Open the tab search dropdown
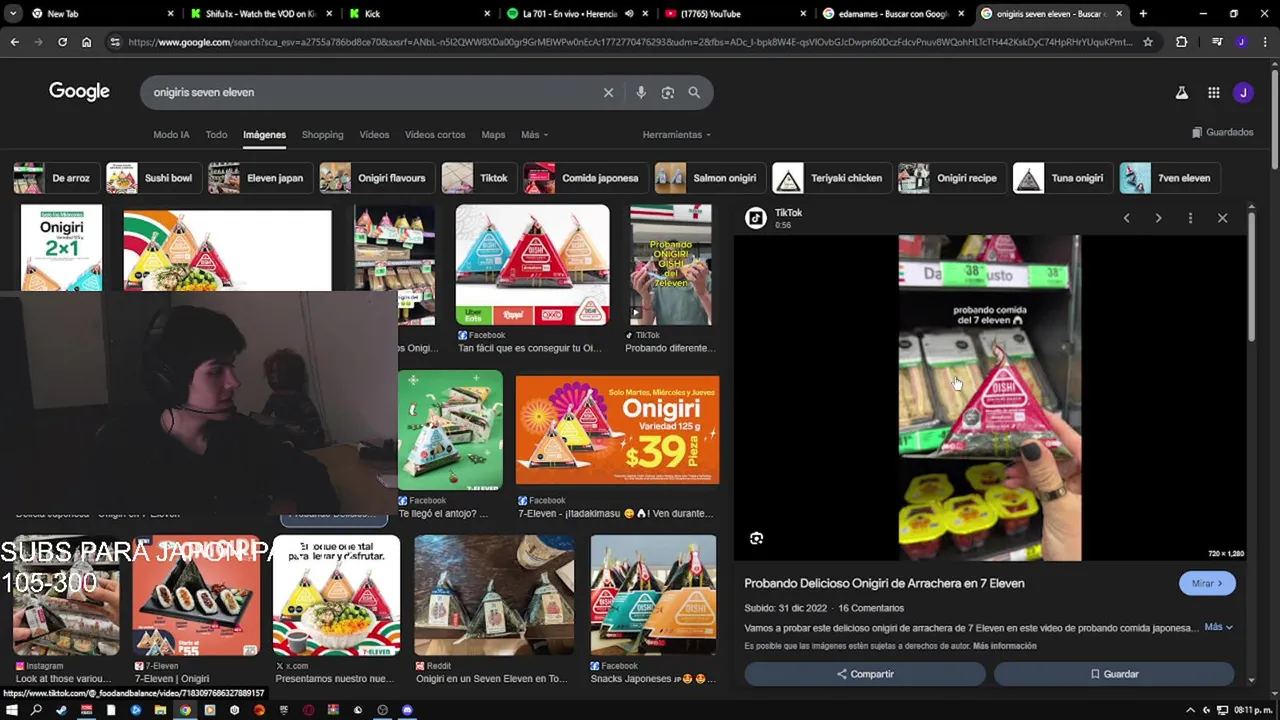 pos(13,14)
